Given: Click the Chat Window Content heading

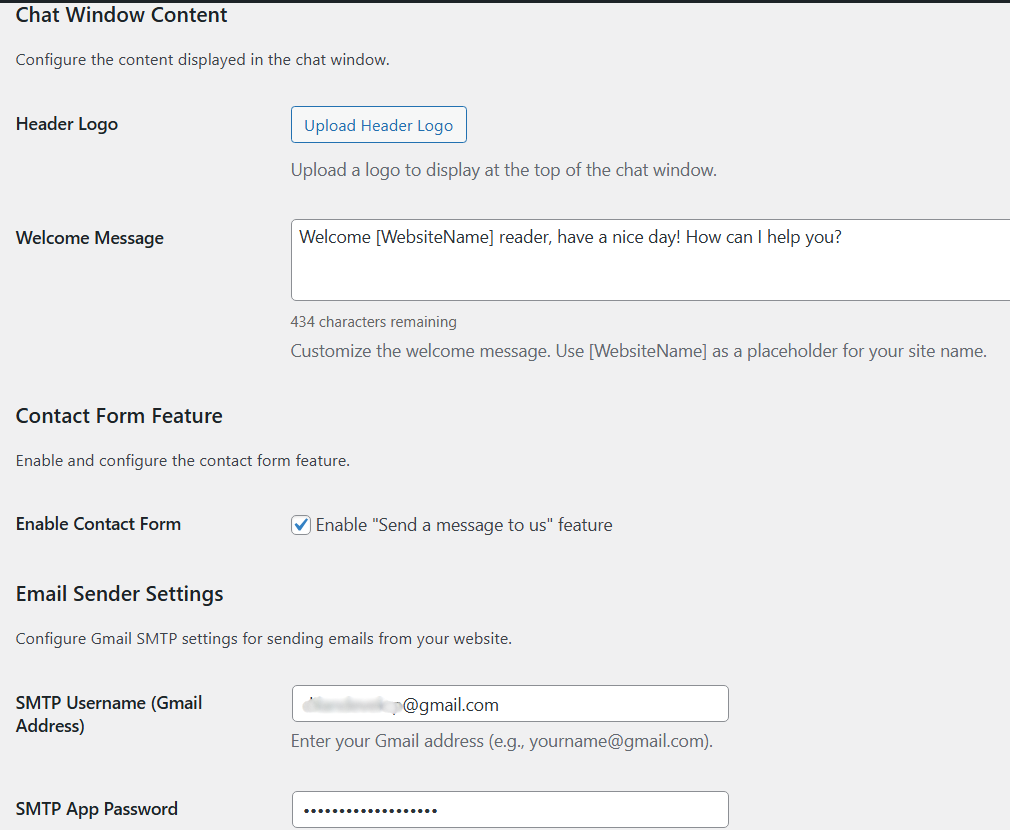Looking at the screenshot, I should tap(121, 15).
